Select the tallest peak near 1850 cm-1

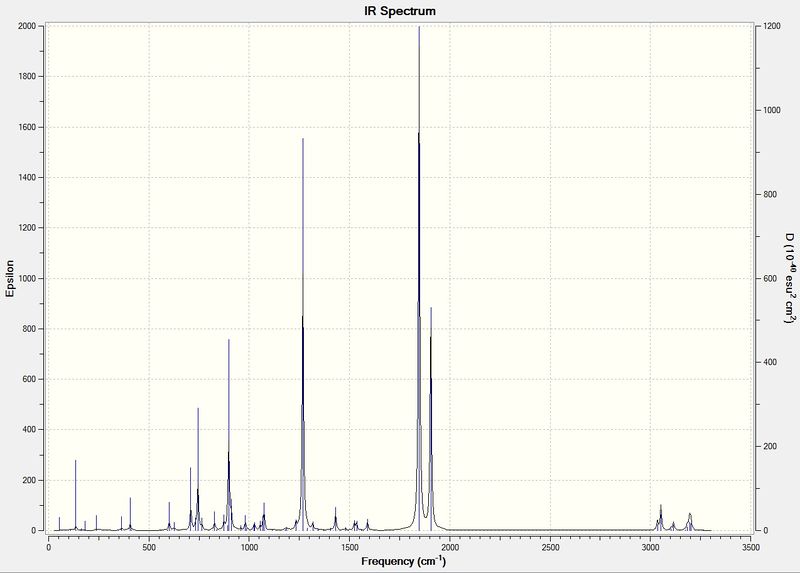419,278
